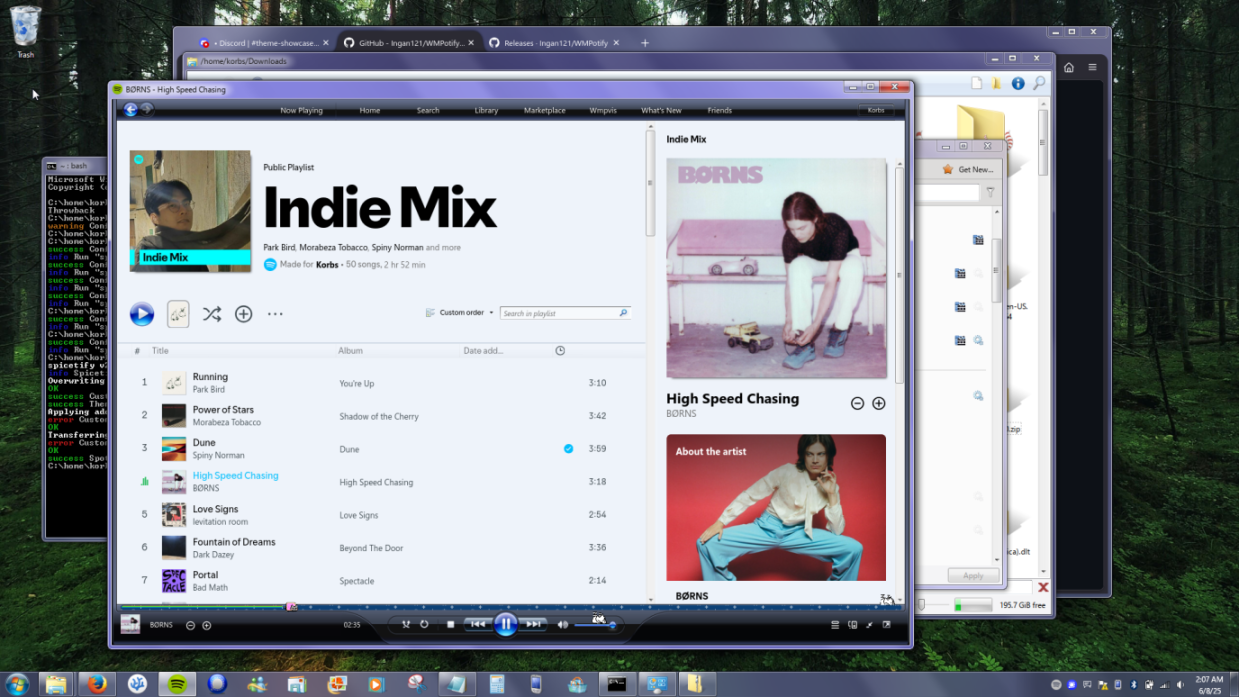
Task: Add Indie Mix playlist to library
Action: (x=243, y=314)
